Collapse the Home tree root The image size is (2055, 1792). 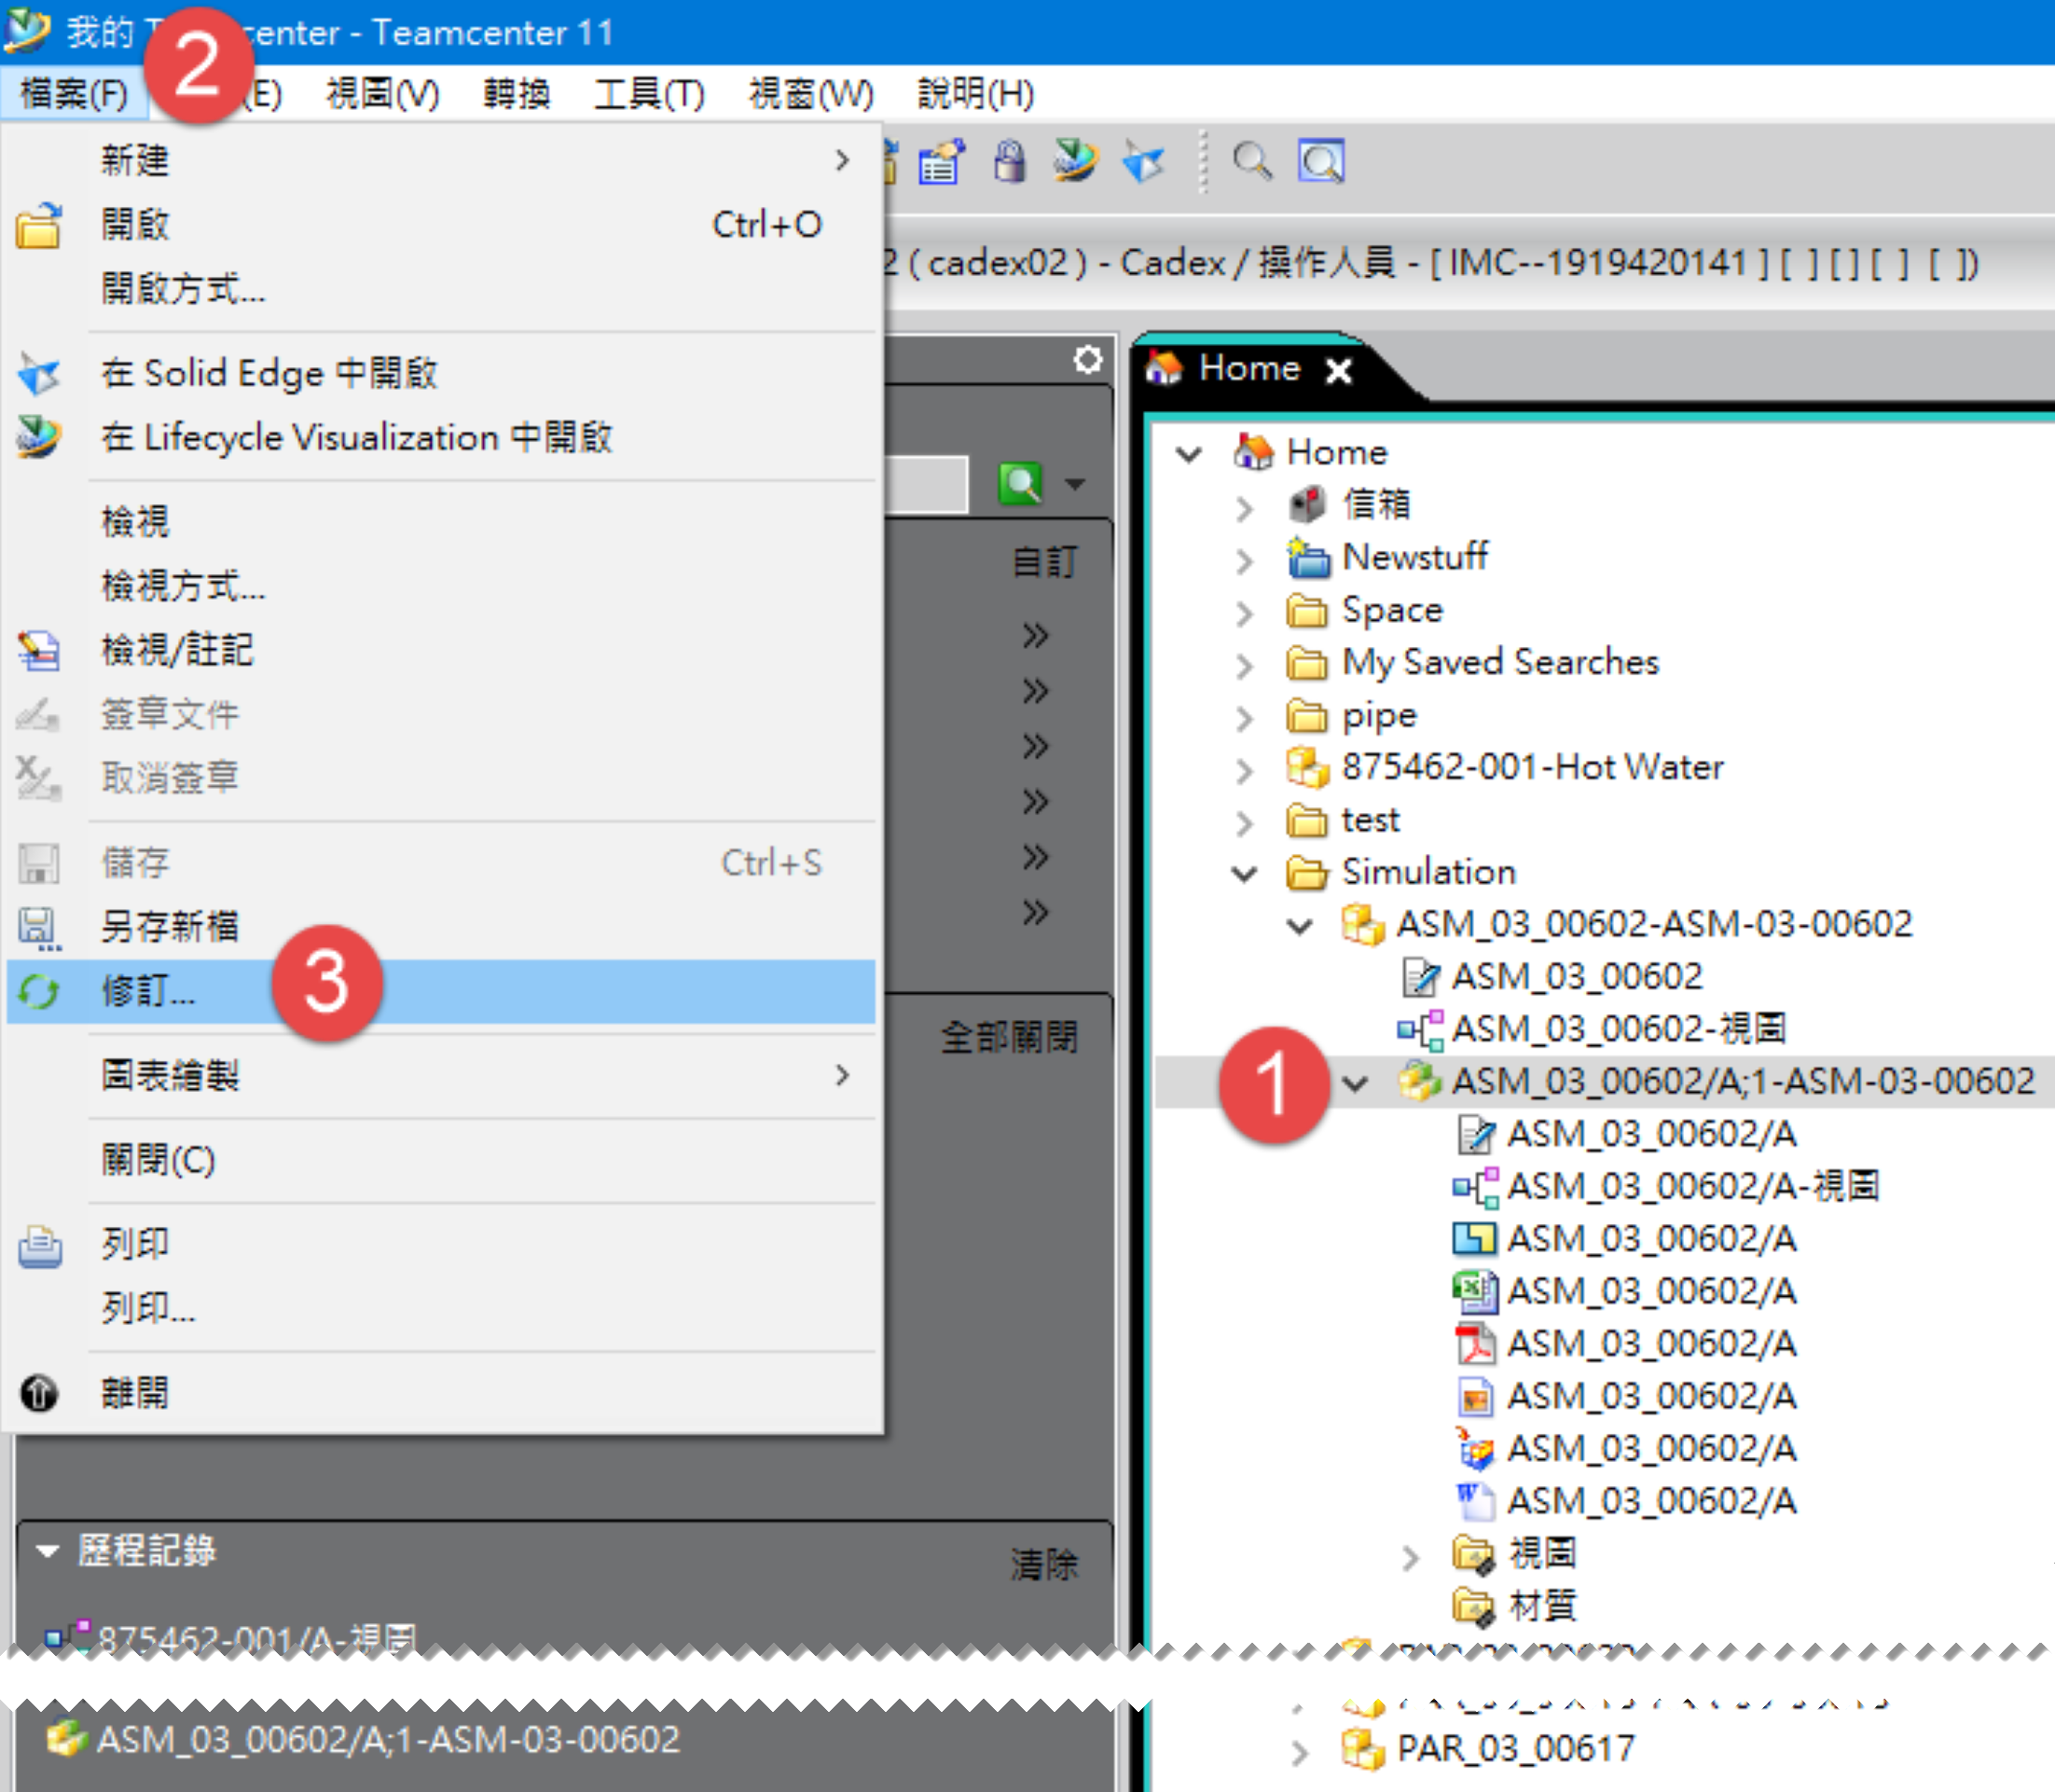pyautogui.click(x=1189, y=454)
